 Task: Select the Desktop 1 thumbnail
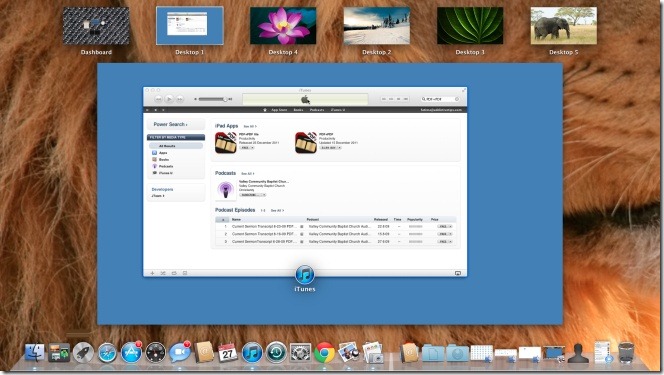[190, 26]
